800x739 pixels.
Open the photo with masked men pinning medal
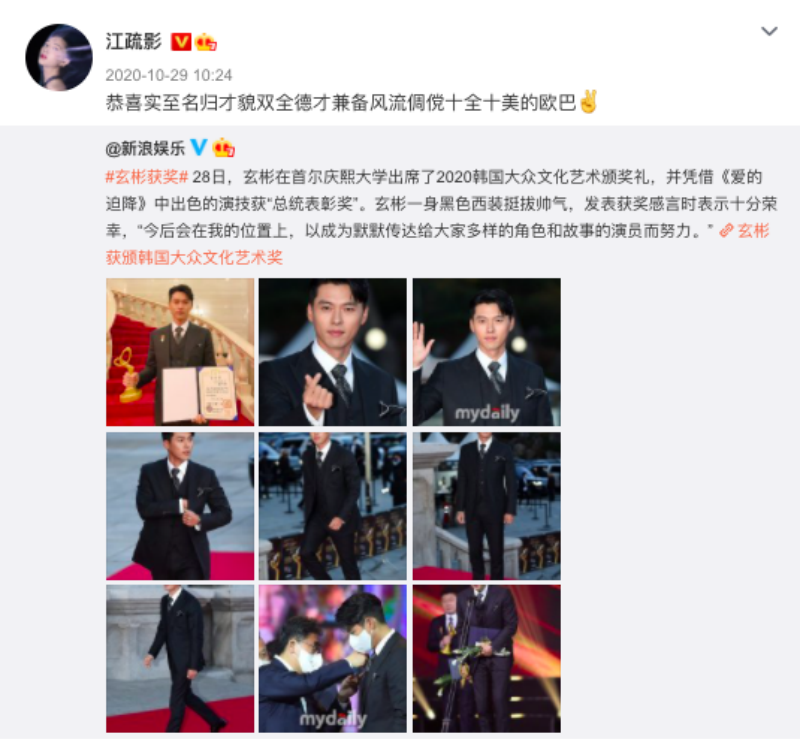coord(333,659)
